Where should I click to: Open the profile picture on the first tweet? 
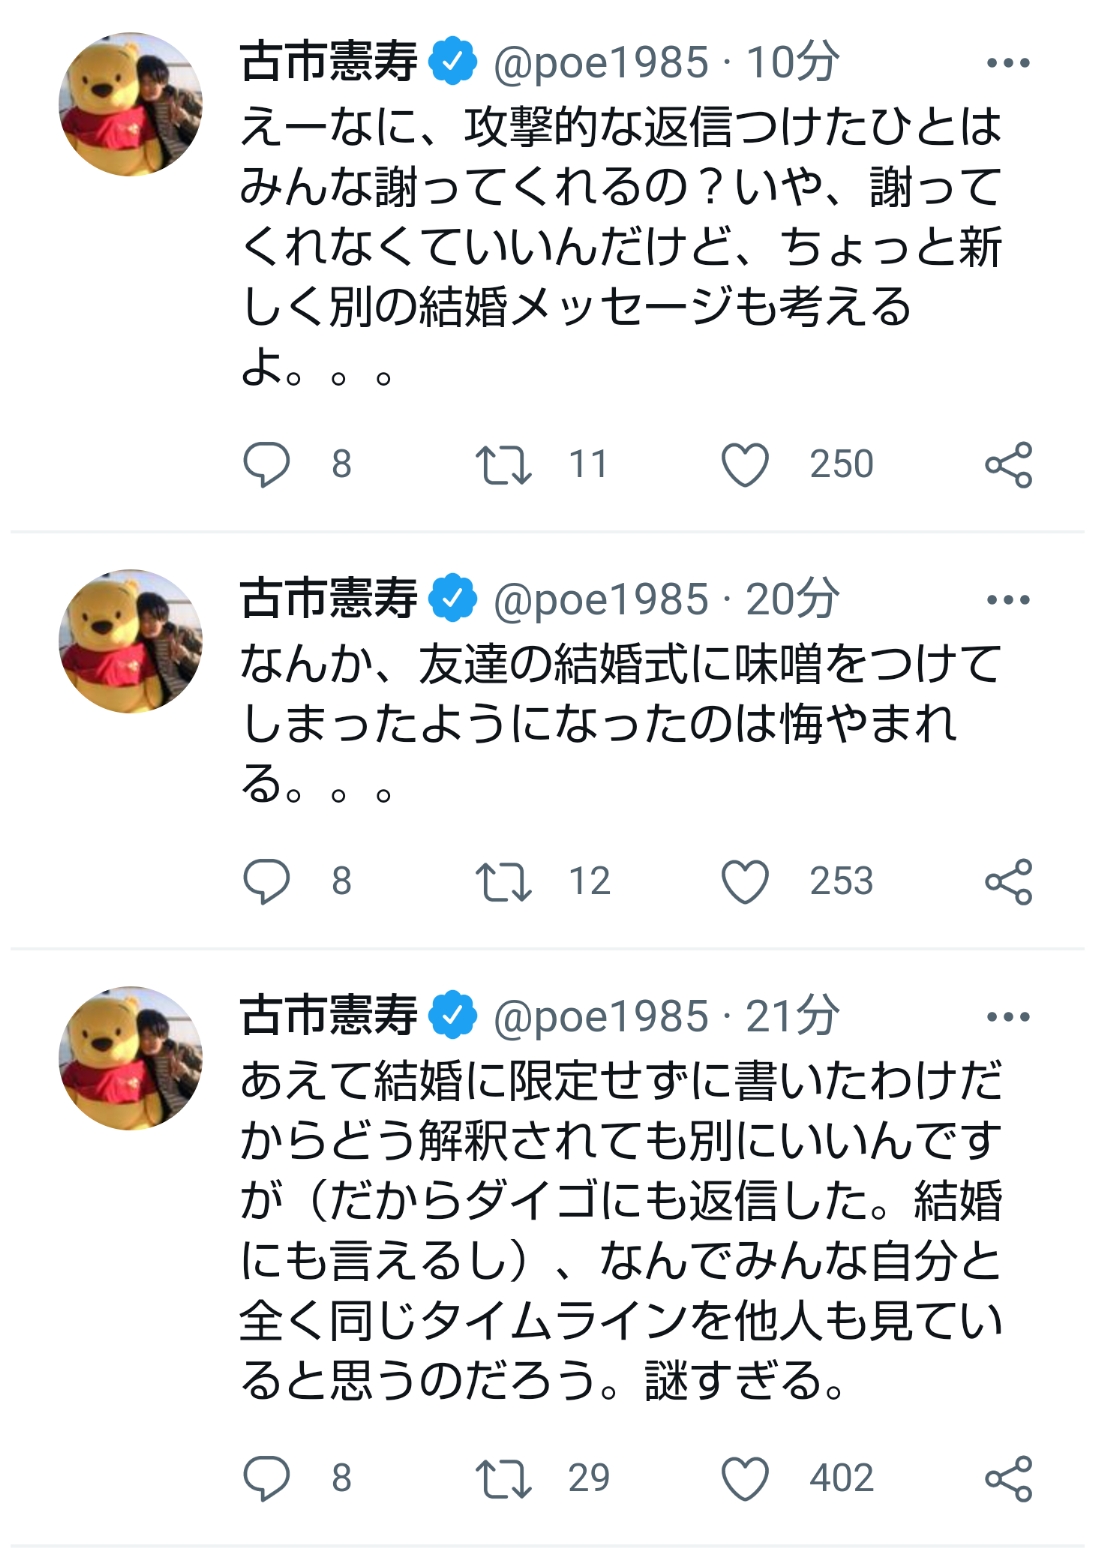[130, 105]
